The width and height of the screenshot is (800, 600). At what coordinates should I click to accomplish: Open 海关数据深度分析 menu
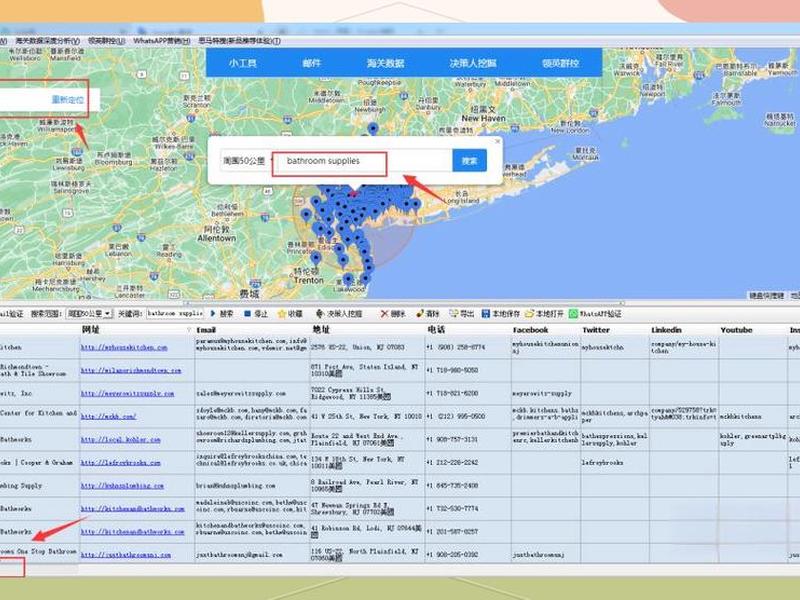pyautogui.click(x=47, y=41)
